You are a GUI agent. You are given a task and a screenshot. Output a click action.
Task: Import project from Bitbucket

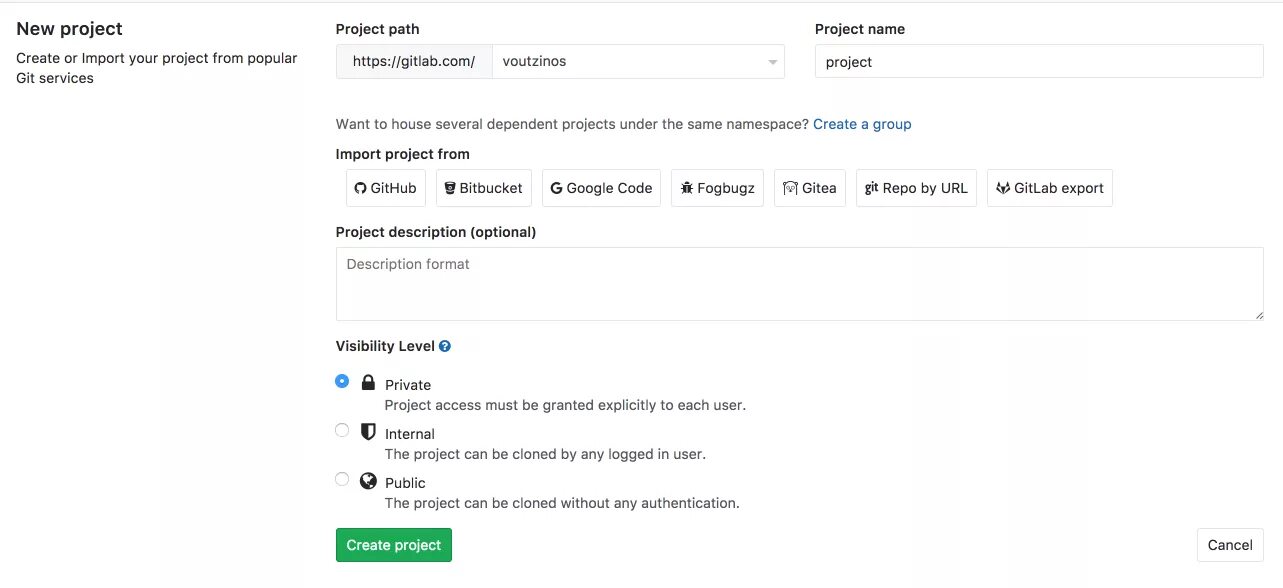click(484, 188)
